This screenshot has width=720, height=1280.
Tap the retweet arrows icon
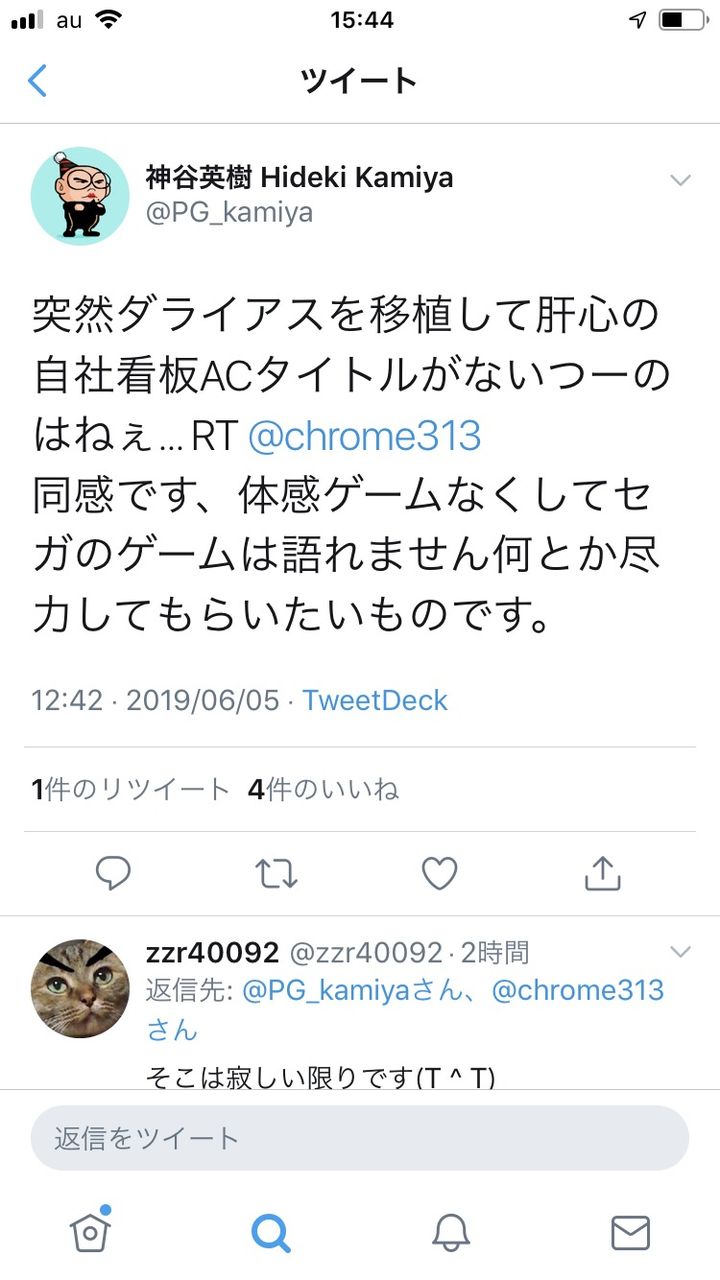tap(276, 873)
